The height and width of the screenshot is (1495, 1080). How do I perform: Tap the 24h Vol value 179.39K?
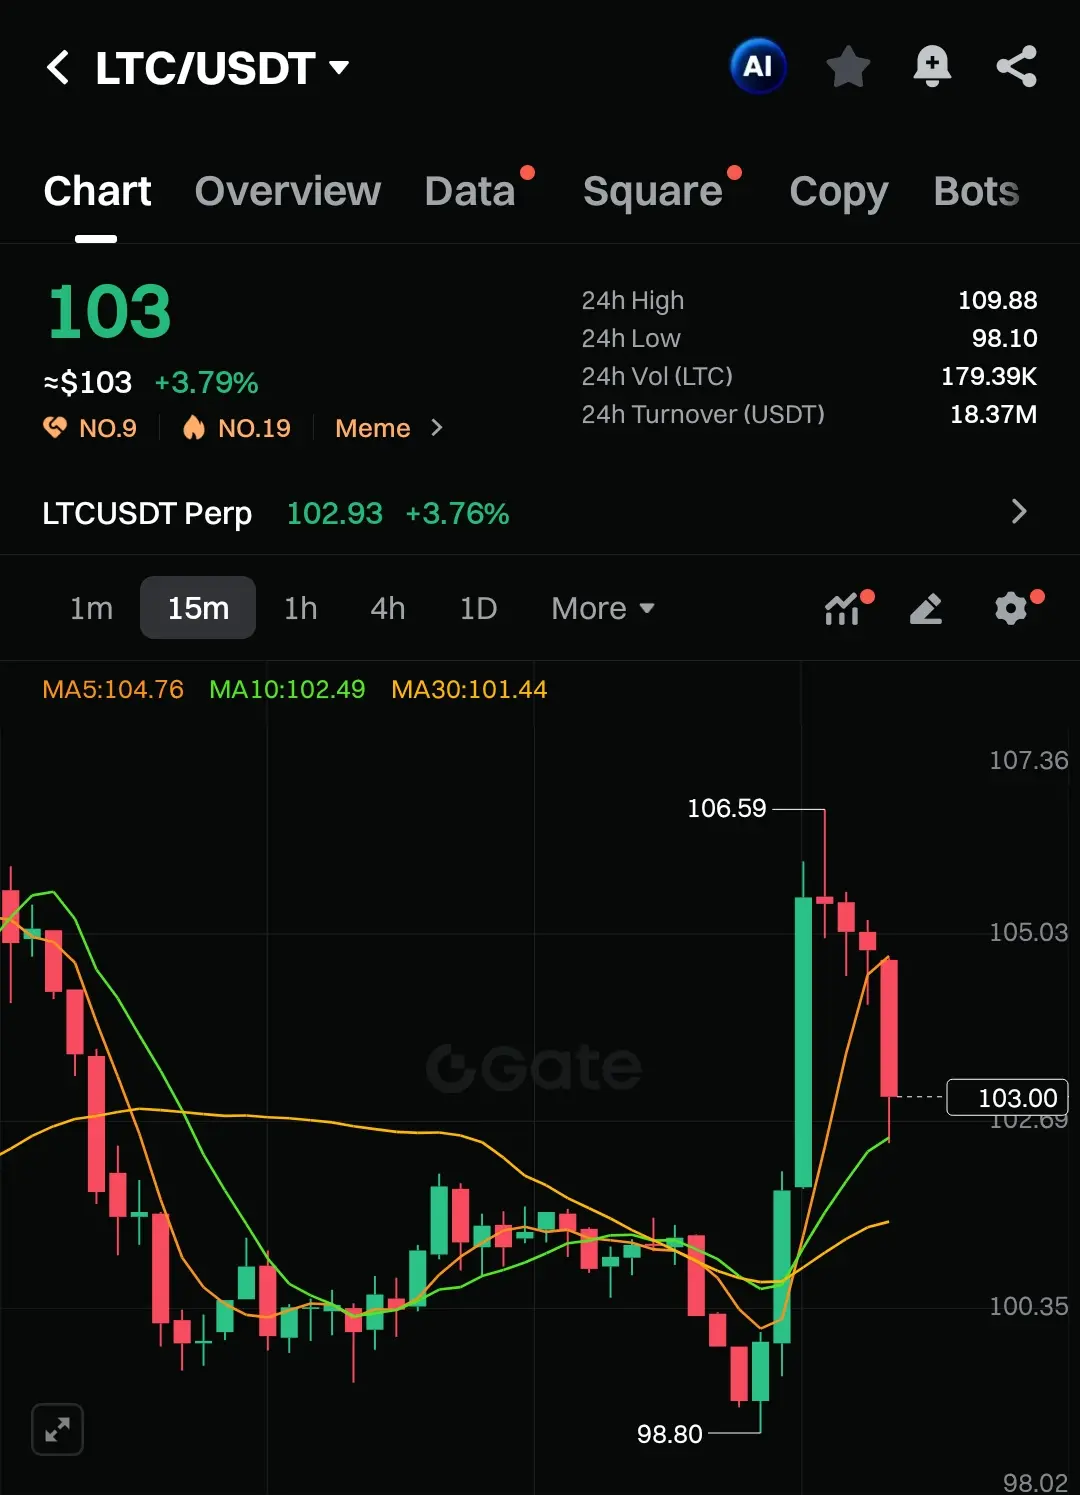tap(989, 376)
